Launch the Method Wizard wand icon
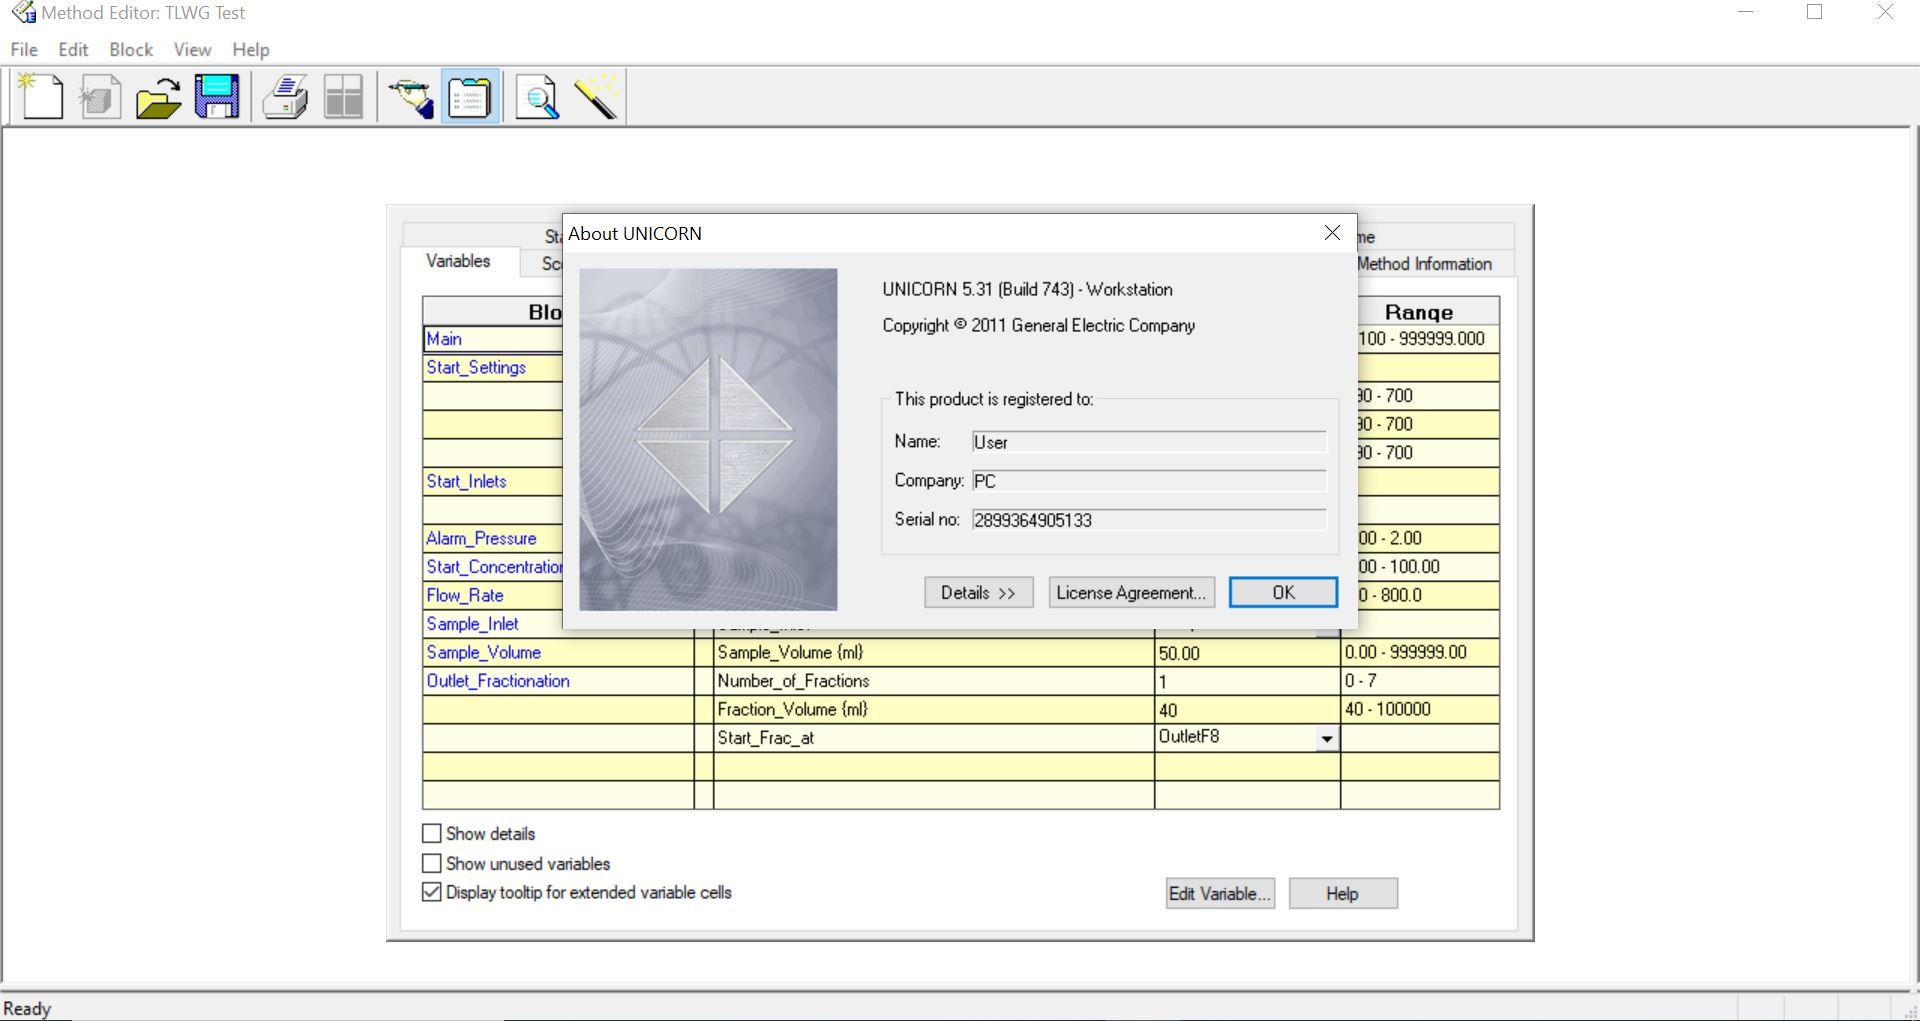This screenshot has height=1021, width=1920. 597,97
